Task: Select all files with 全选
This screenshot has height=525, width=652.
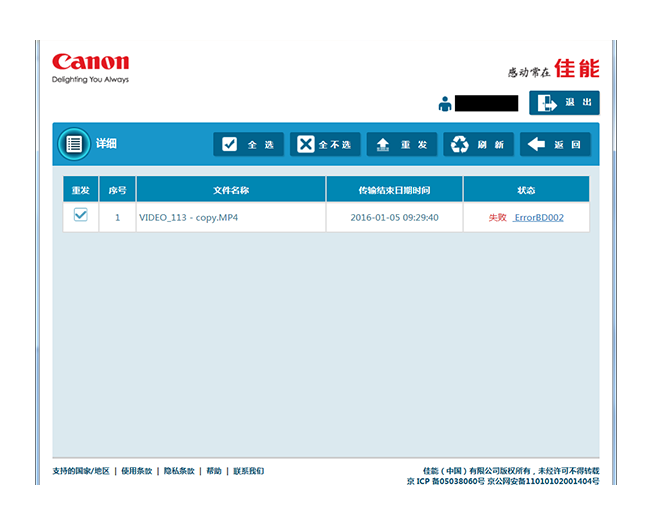Action: click(x=248, y=144)
